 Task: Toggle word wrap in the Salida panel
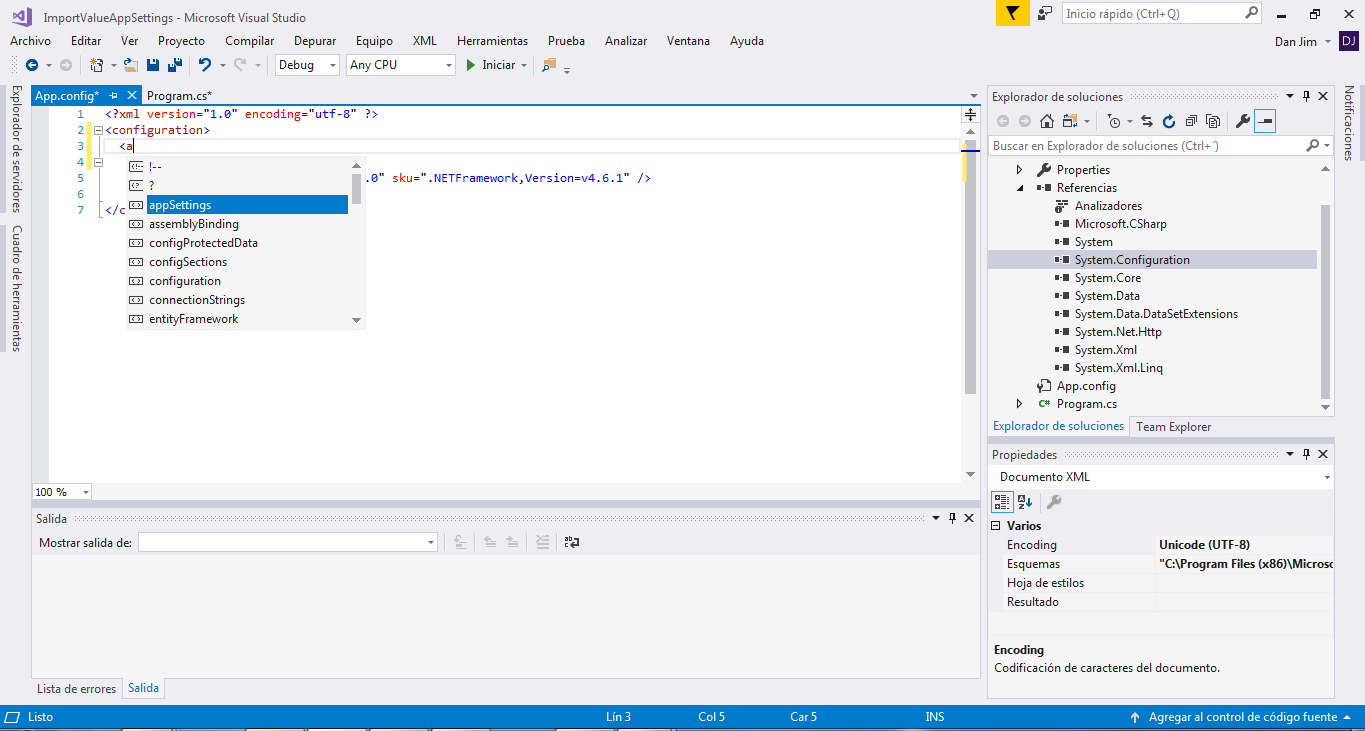coord(572,542)
